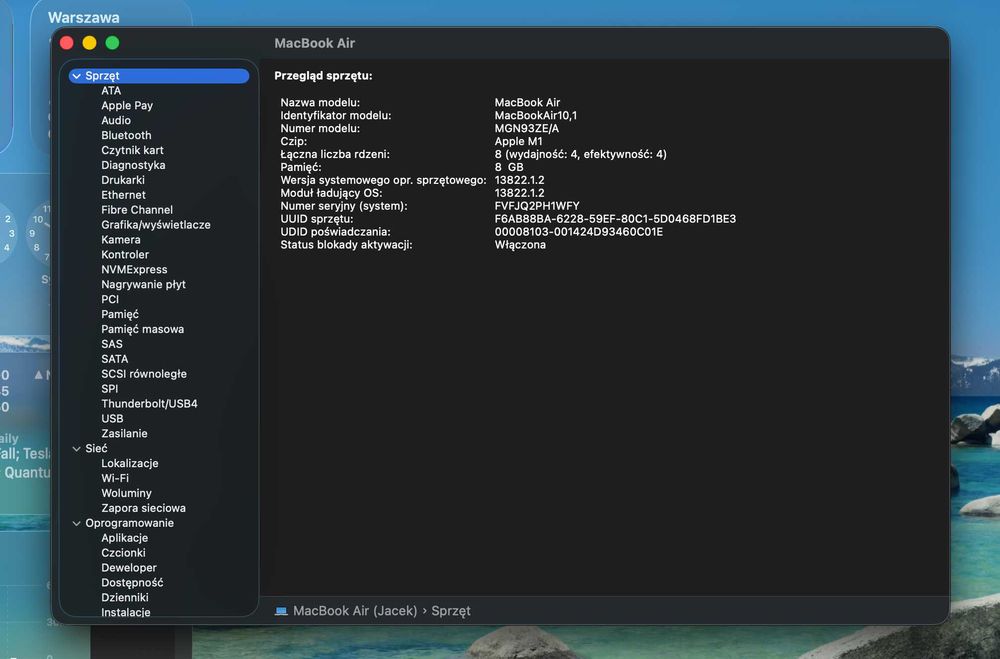The image size is (1000, 659).
Task: Select Ethernet in the sidebar
Action: [x=123, y=195]
